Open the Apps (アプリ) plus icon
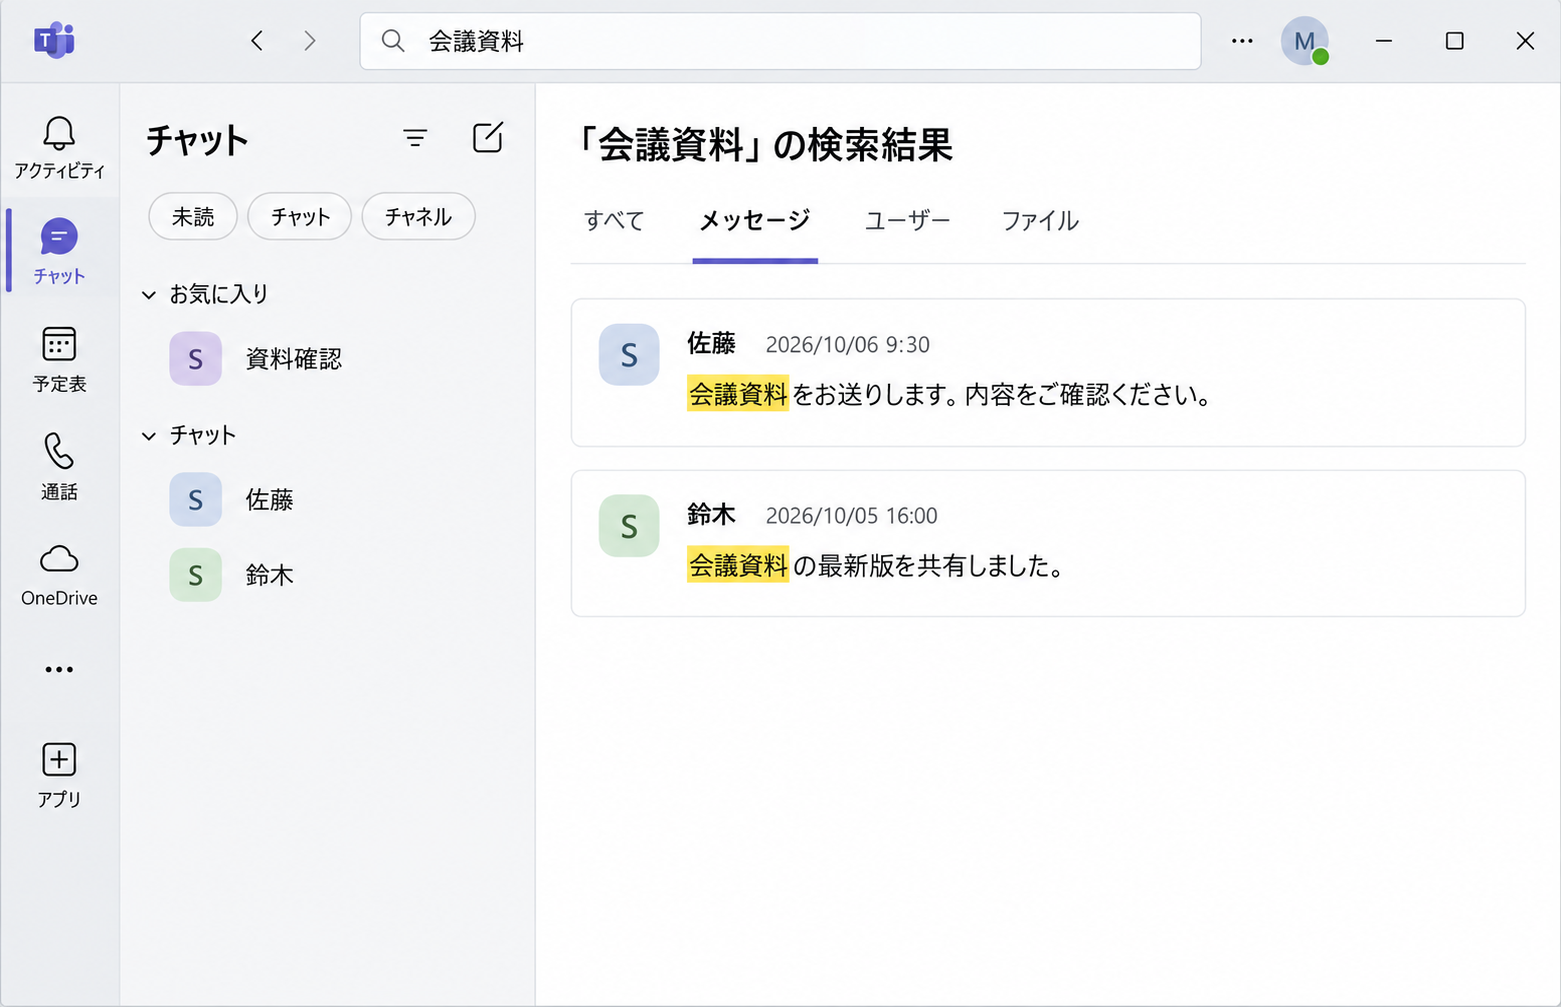The height and width of the screenshot is (1007, 1561). [x=59, y=775]
